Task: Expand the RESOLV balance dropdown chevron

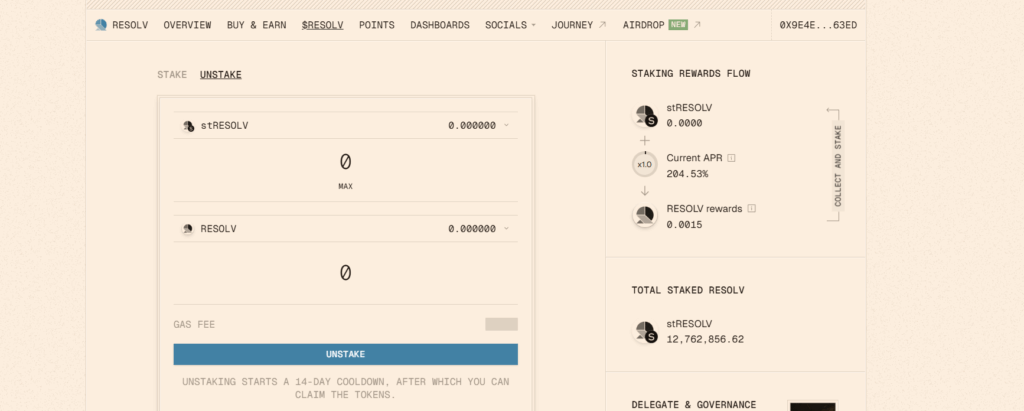Action: [x=506, y=229]
